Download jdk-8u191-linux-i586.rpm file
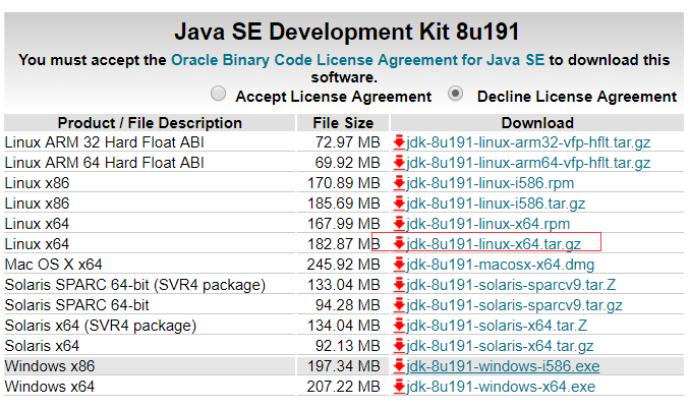 [490, 183]
